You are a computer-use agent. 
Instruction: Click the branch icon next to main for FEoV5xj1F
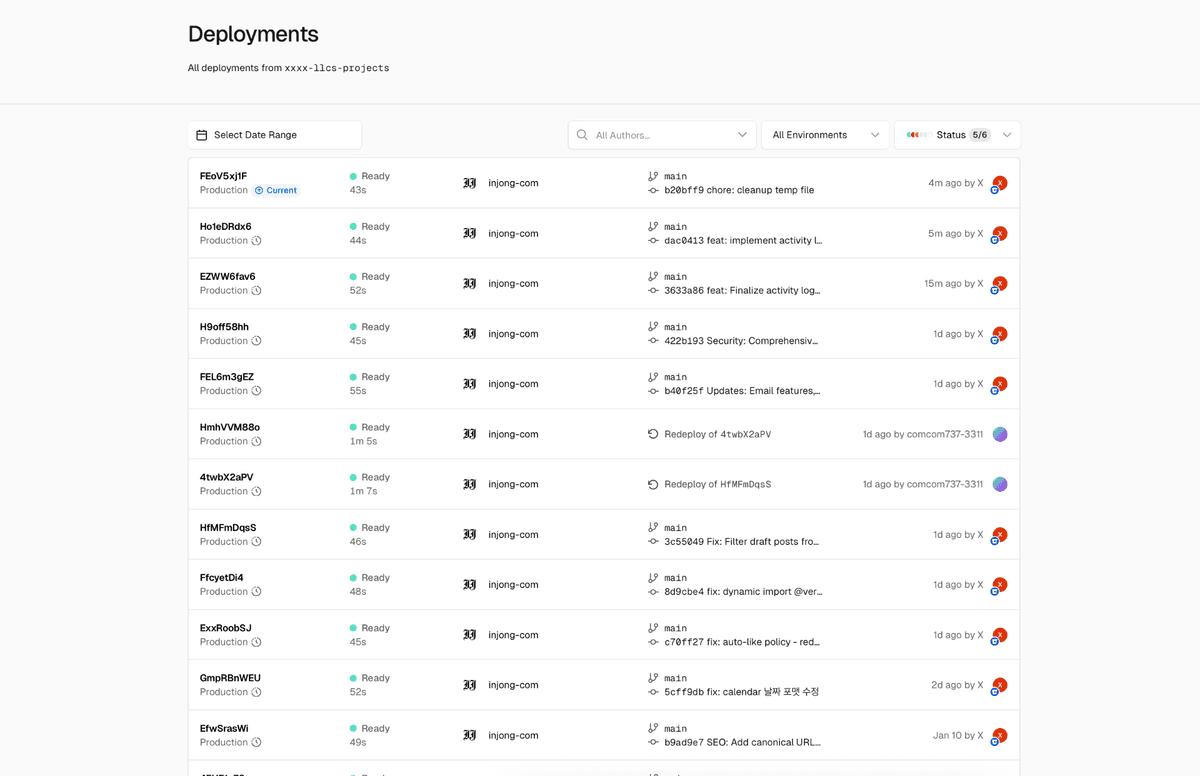point(653,176)
